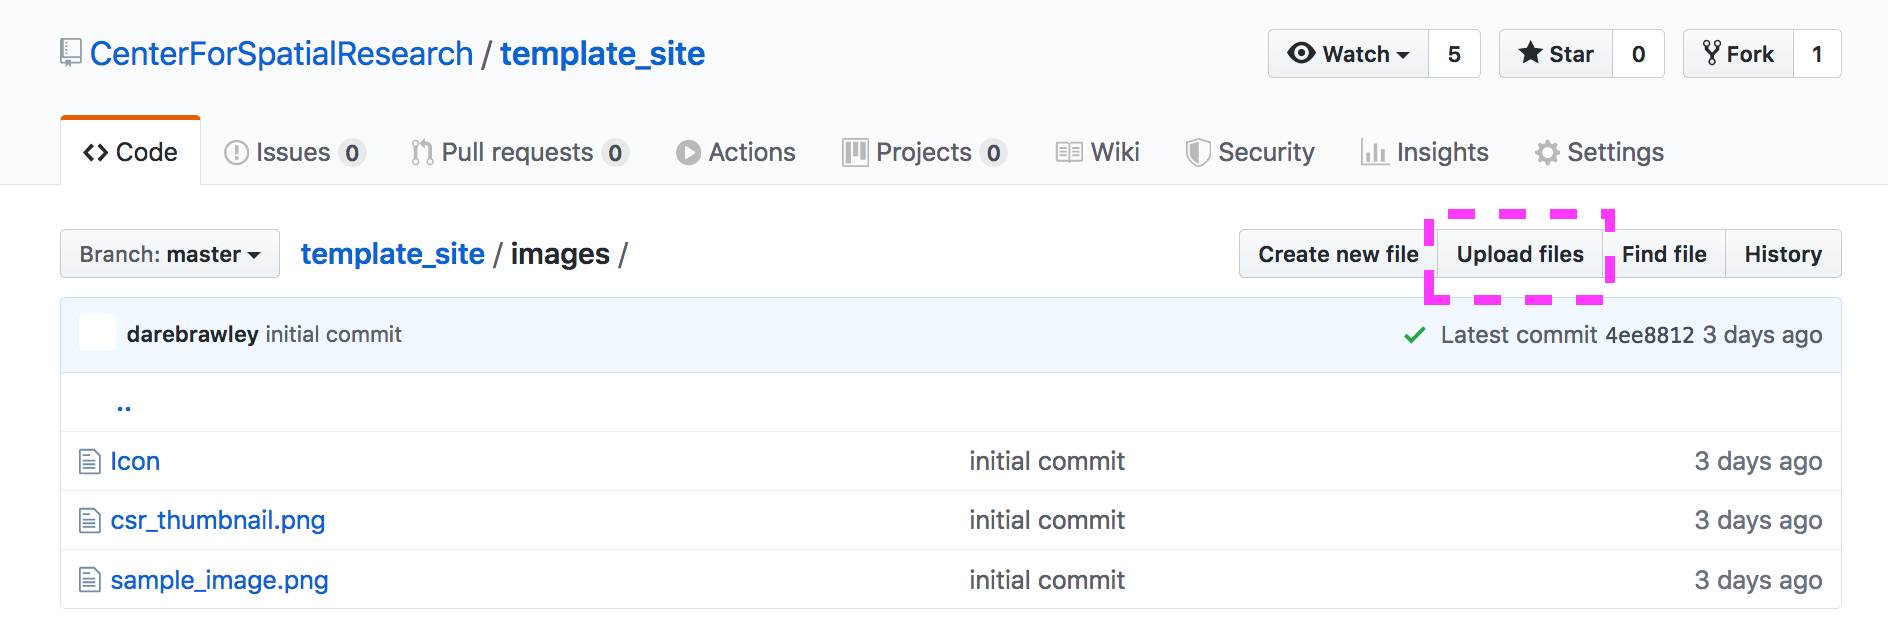
Task: Fork the template_site repository
Action: click(x=1738, y=54)
